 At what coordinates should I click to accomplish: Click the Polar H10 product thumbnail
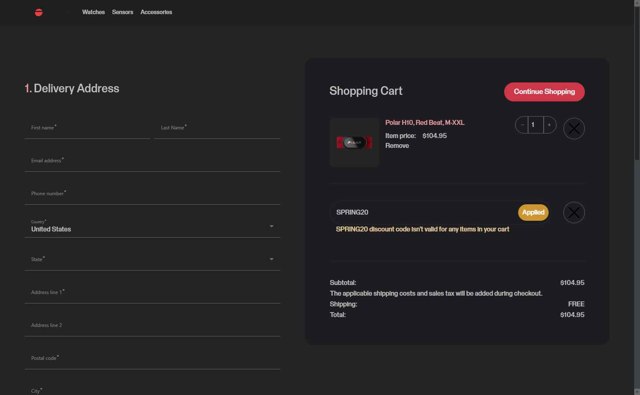tap(354, 142)
